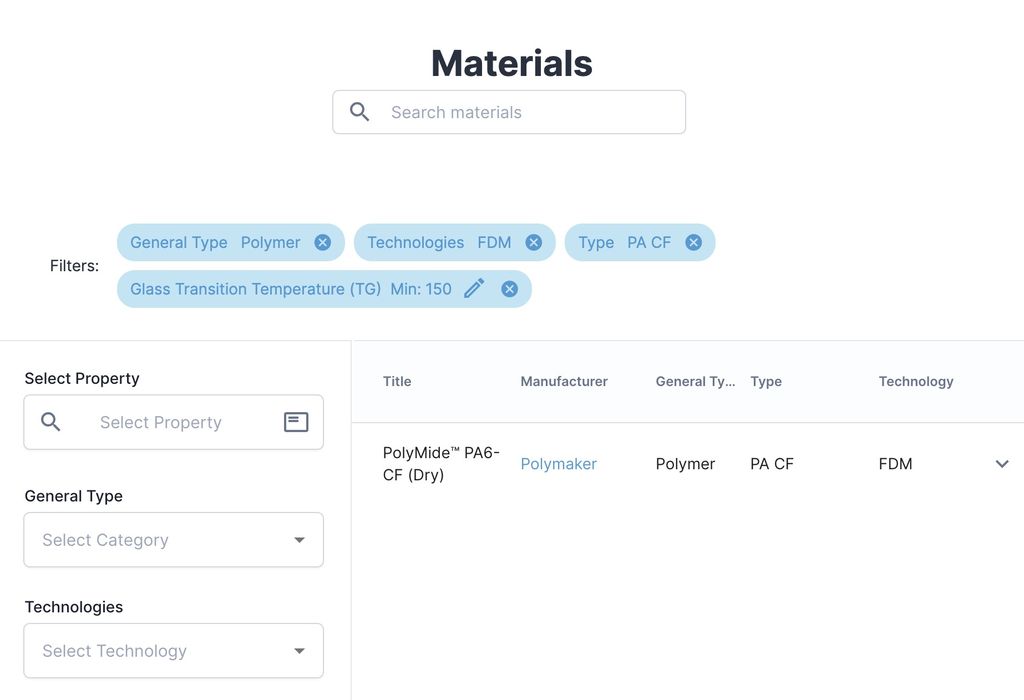Delete the Glass Transition Temperature filter
1024x700 pixels.
pos(509,289)
